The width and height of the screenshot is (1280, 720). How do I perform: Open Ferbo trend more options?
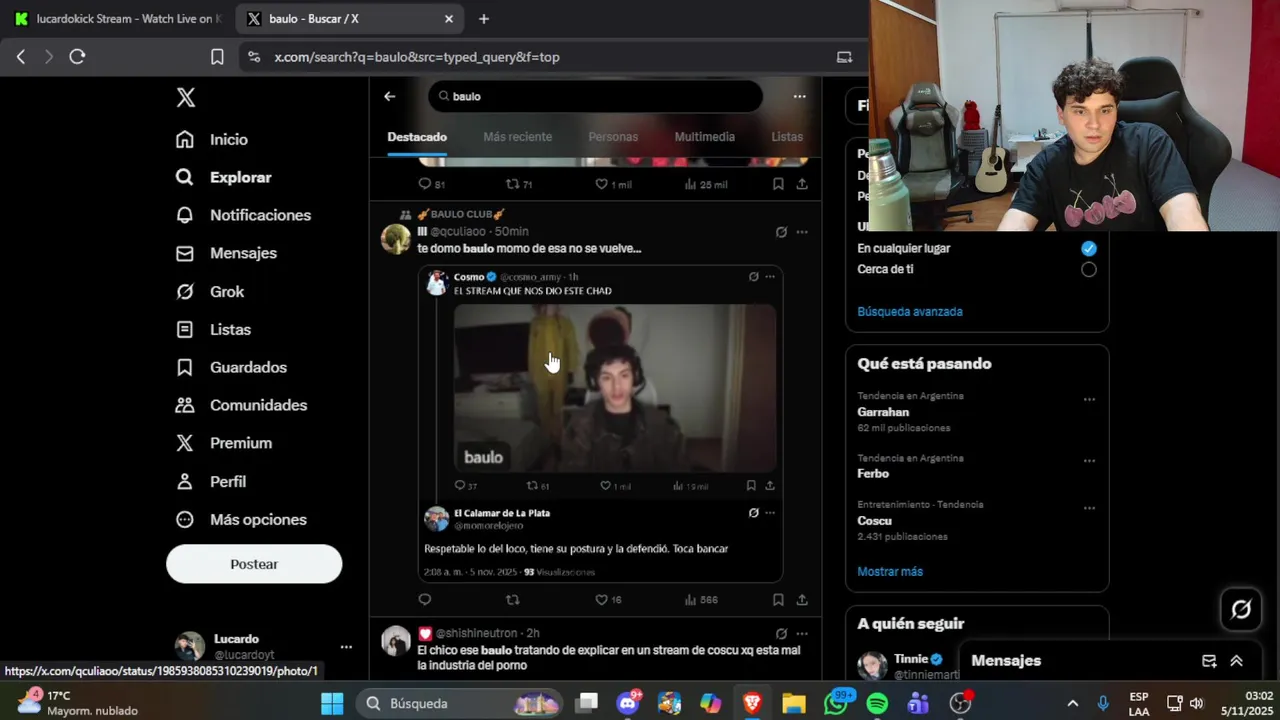(1090, 461)
